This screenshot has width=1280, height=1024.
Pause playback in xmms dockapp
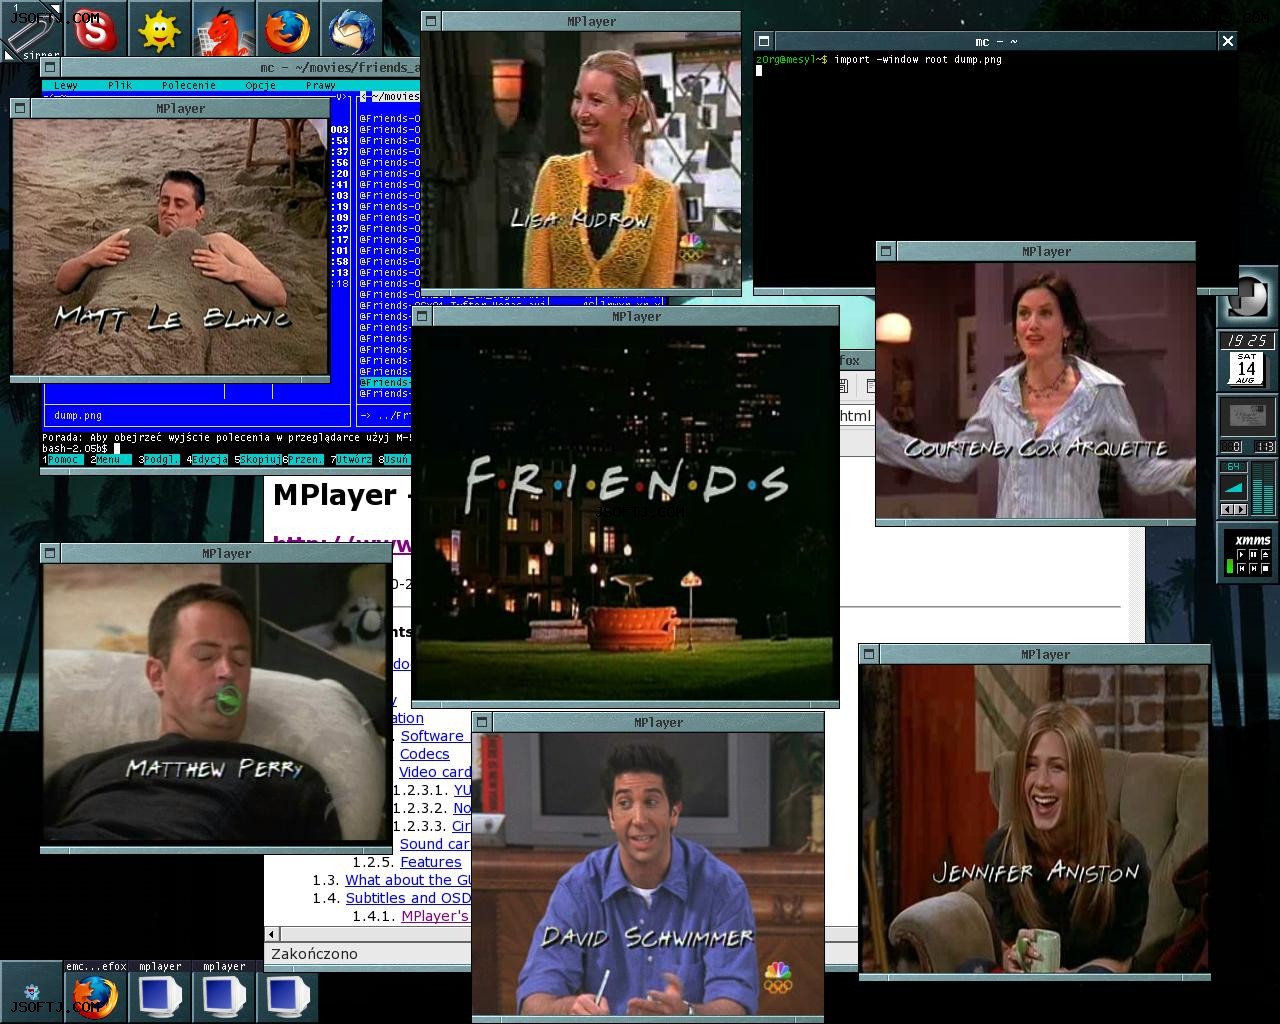click(1253, 555)
